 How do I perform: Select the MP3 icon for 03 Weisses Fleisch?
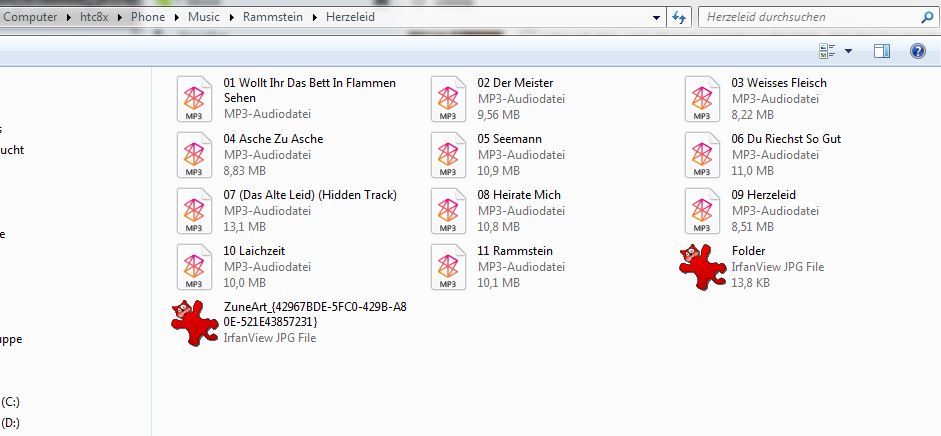[702, 99]
